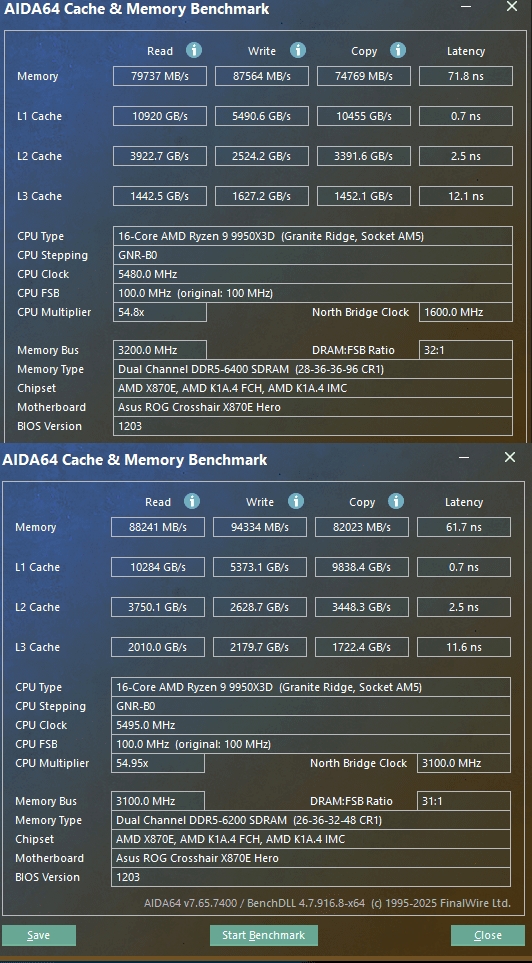
Task: Select L2 read value 3750.1 GB/s
Action: [158, 607]
